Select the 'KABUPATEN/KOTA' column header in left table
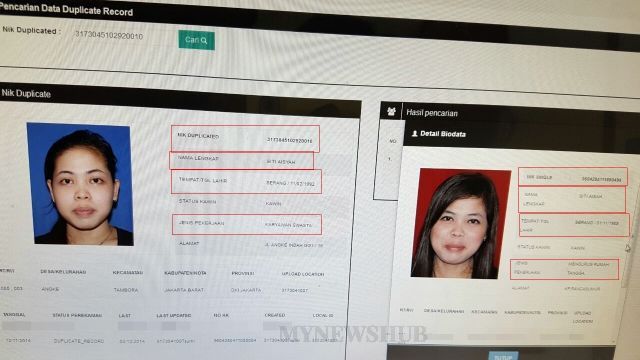The width and height of the screenshot is (640, 360). [185, 273]
